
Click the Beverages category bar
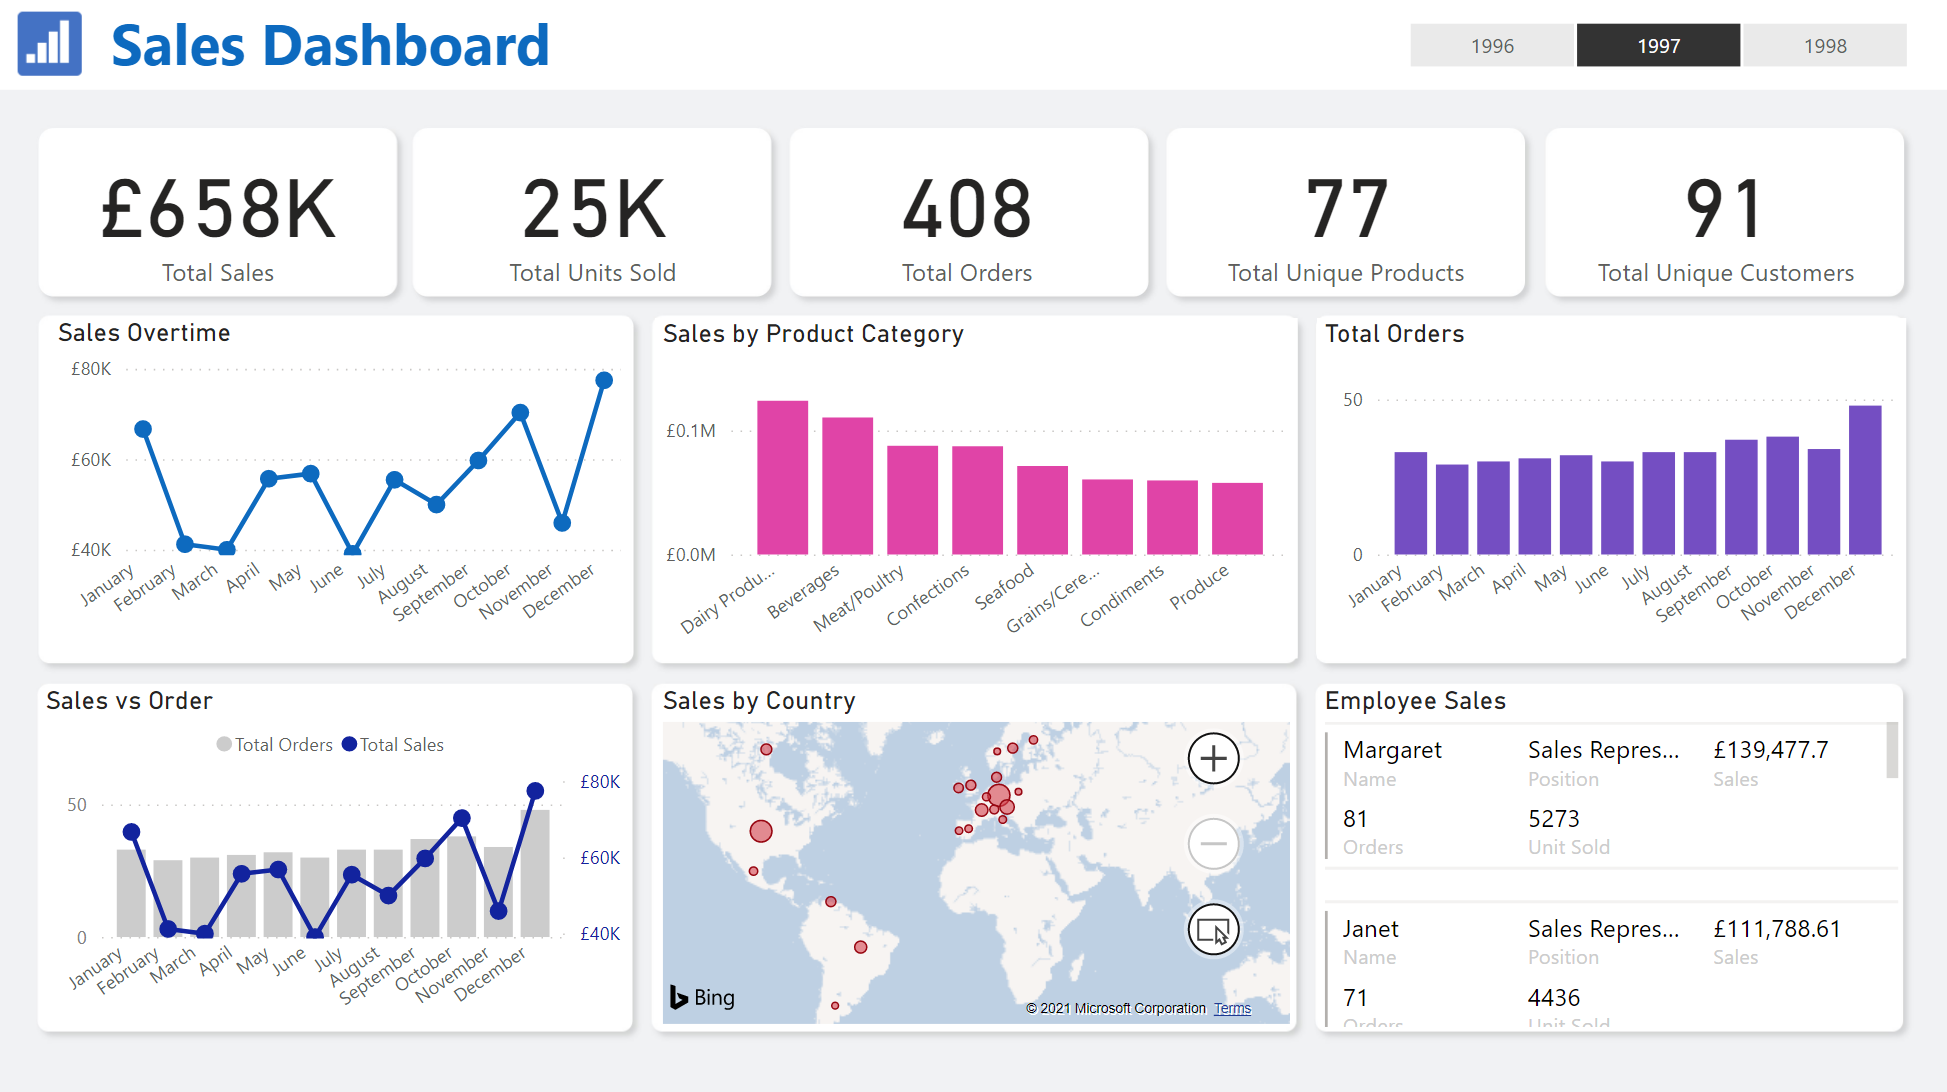point(847,487)
